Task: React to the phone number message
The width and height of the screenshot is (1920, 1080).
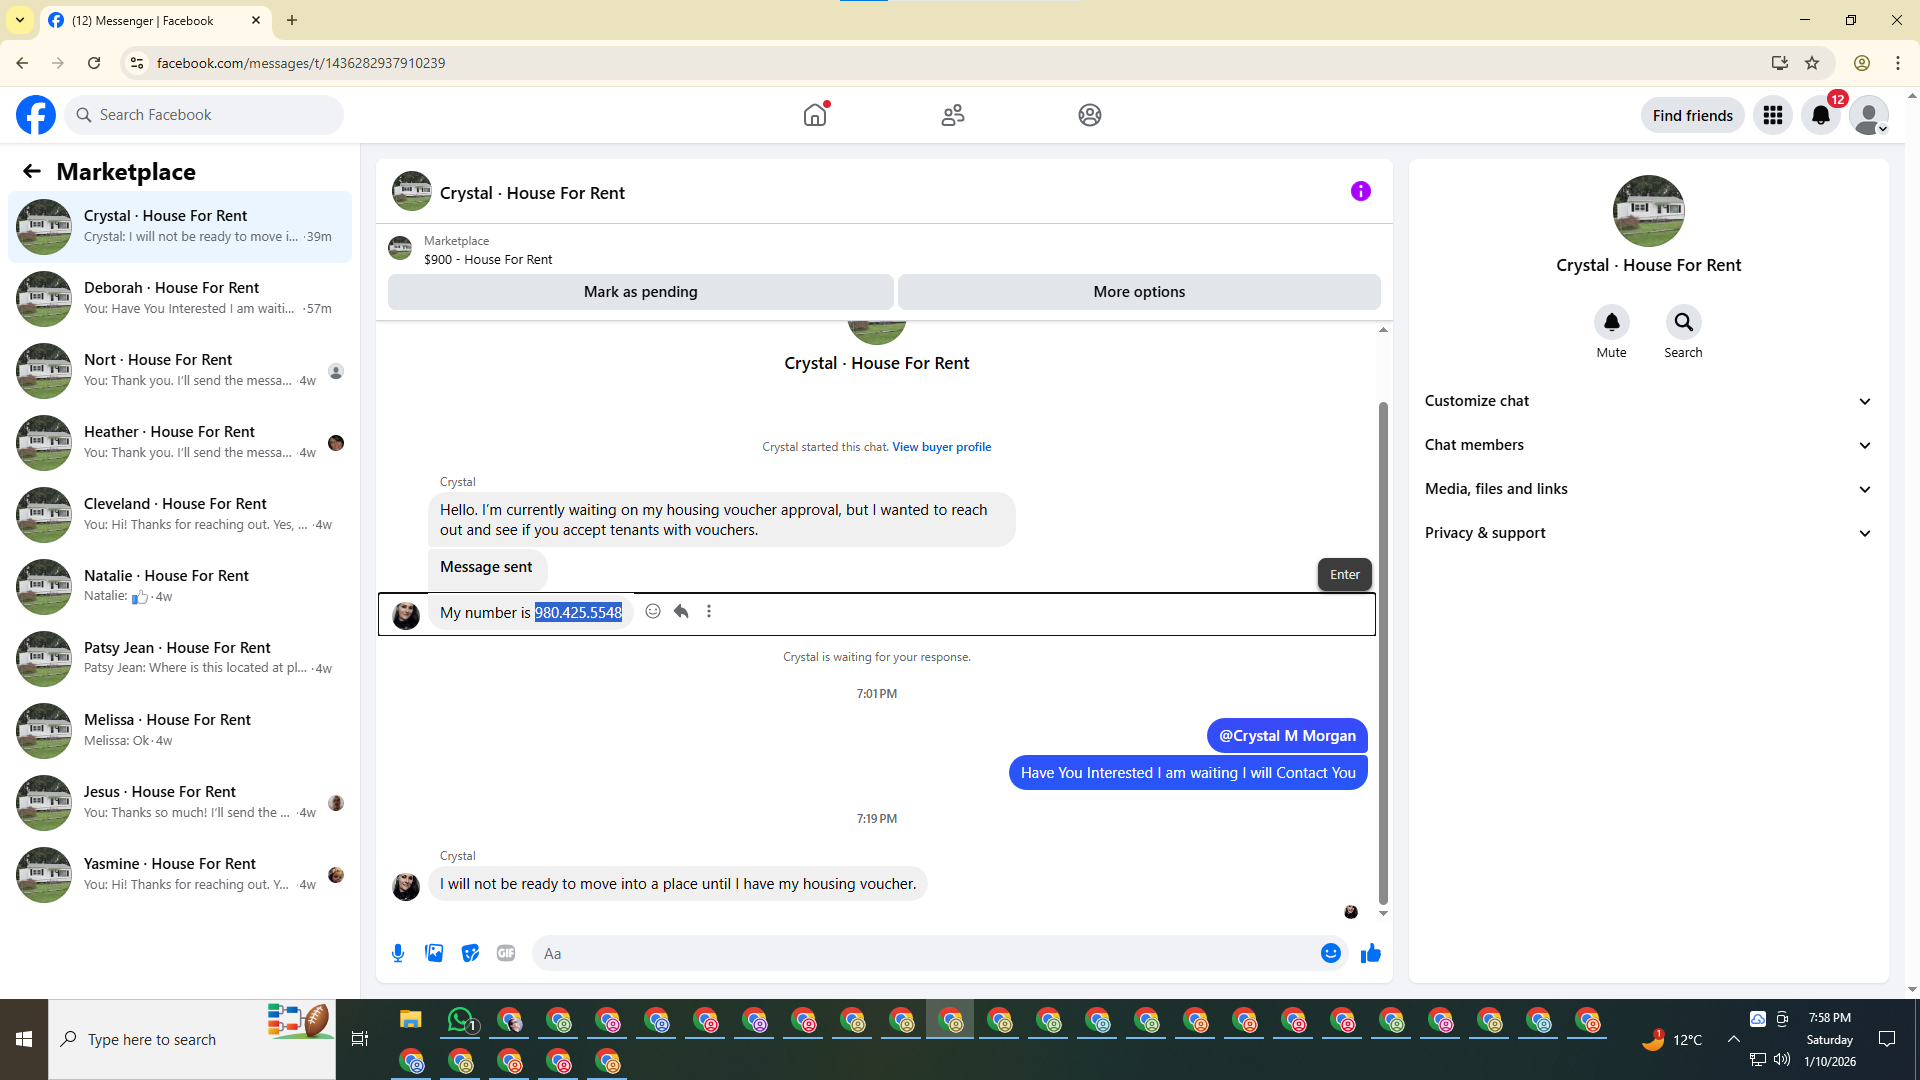Action: pyautogui.click(x=653, y=611)
